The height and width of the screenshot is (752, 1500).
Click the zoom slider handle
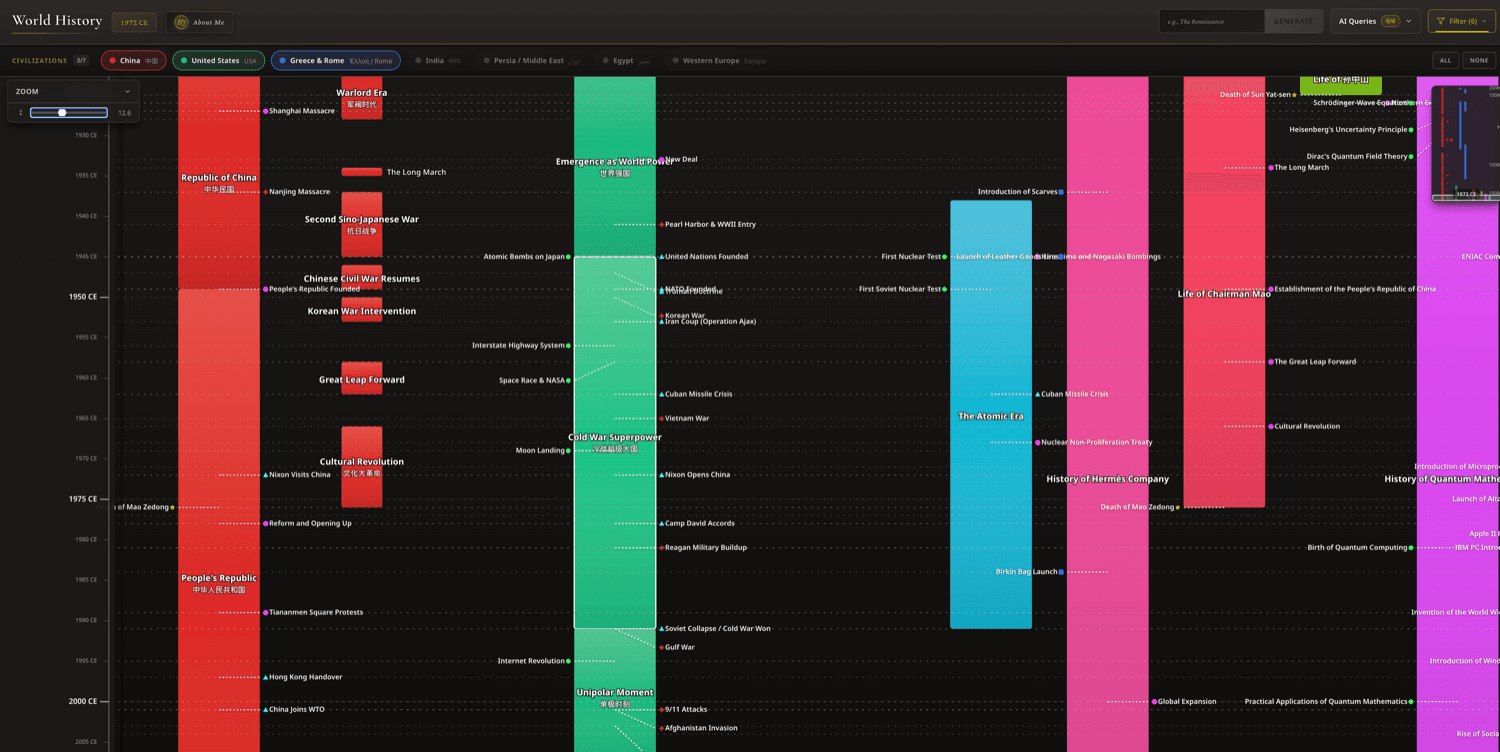(x=62, y=113)
